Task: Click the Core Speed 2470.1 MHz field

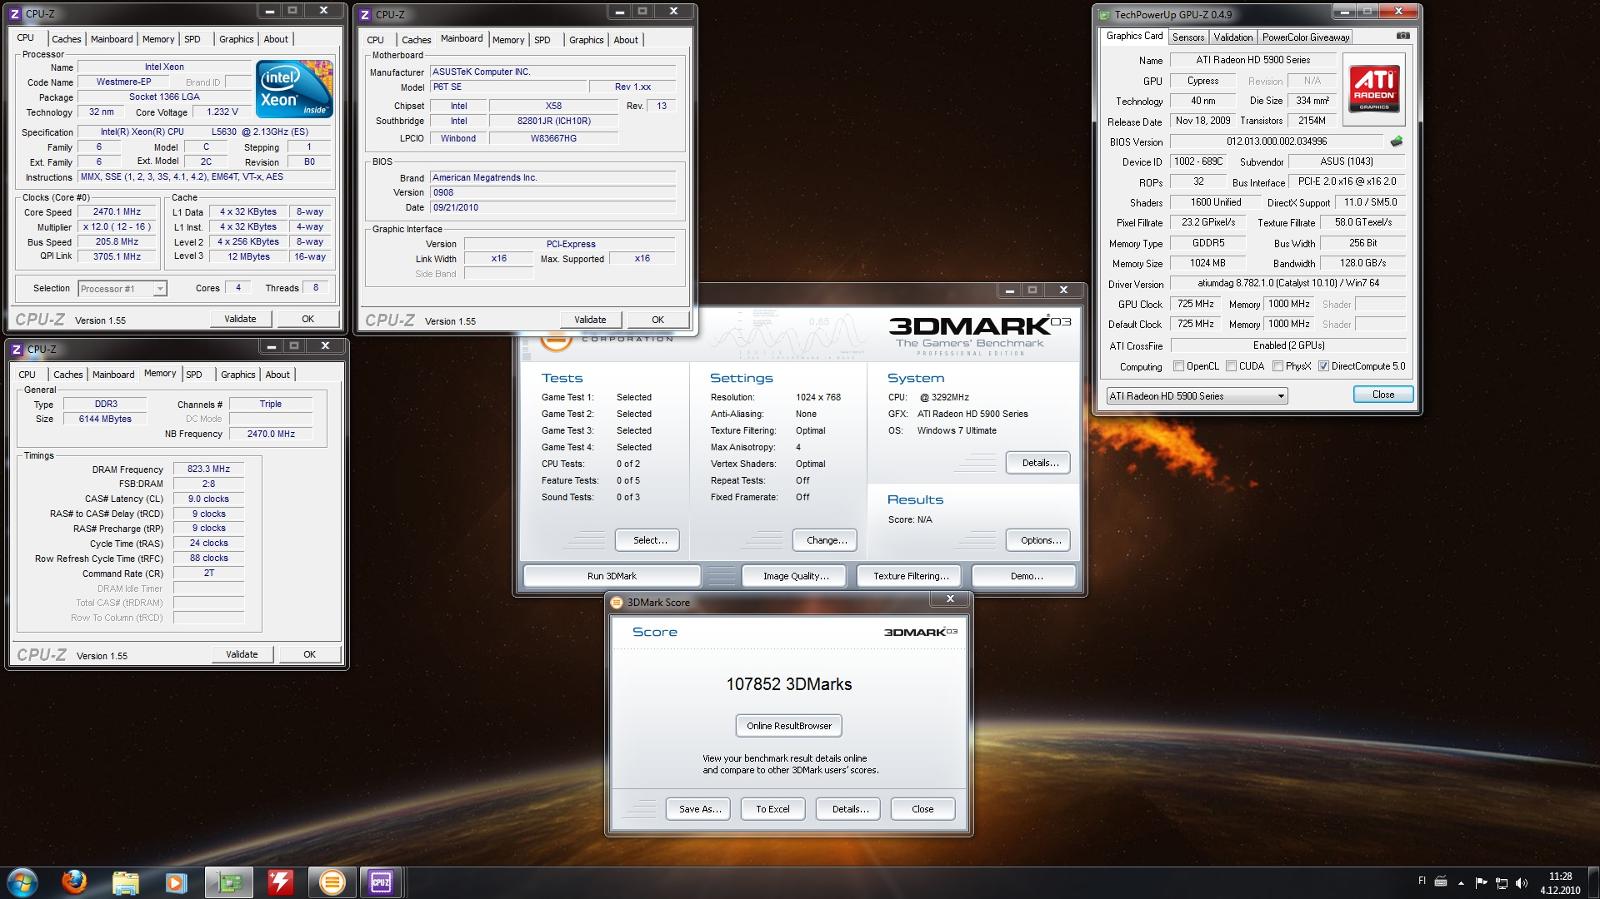Action: pyautogui.click(x=118, y=212)
